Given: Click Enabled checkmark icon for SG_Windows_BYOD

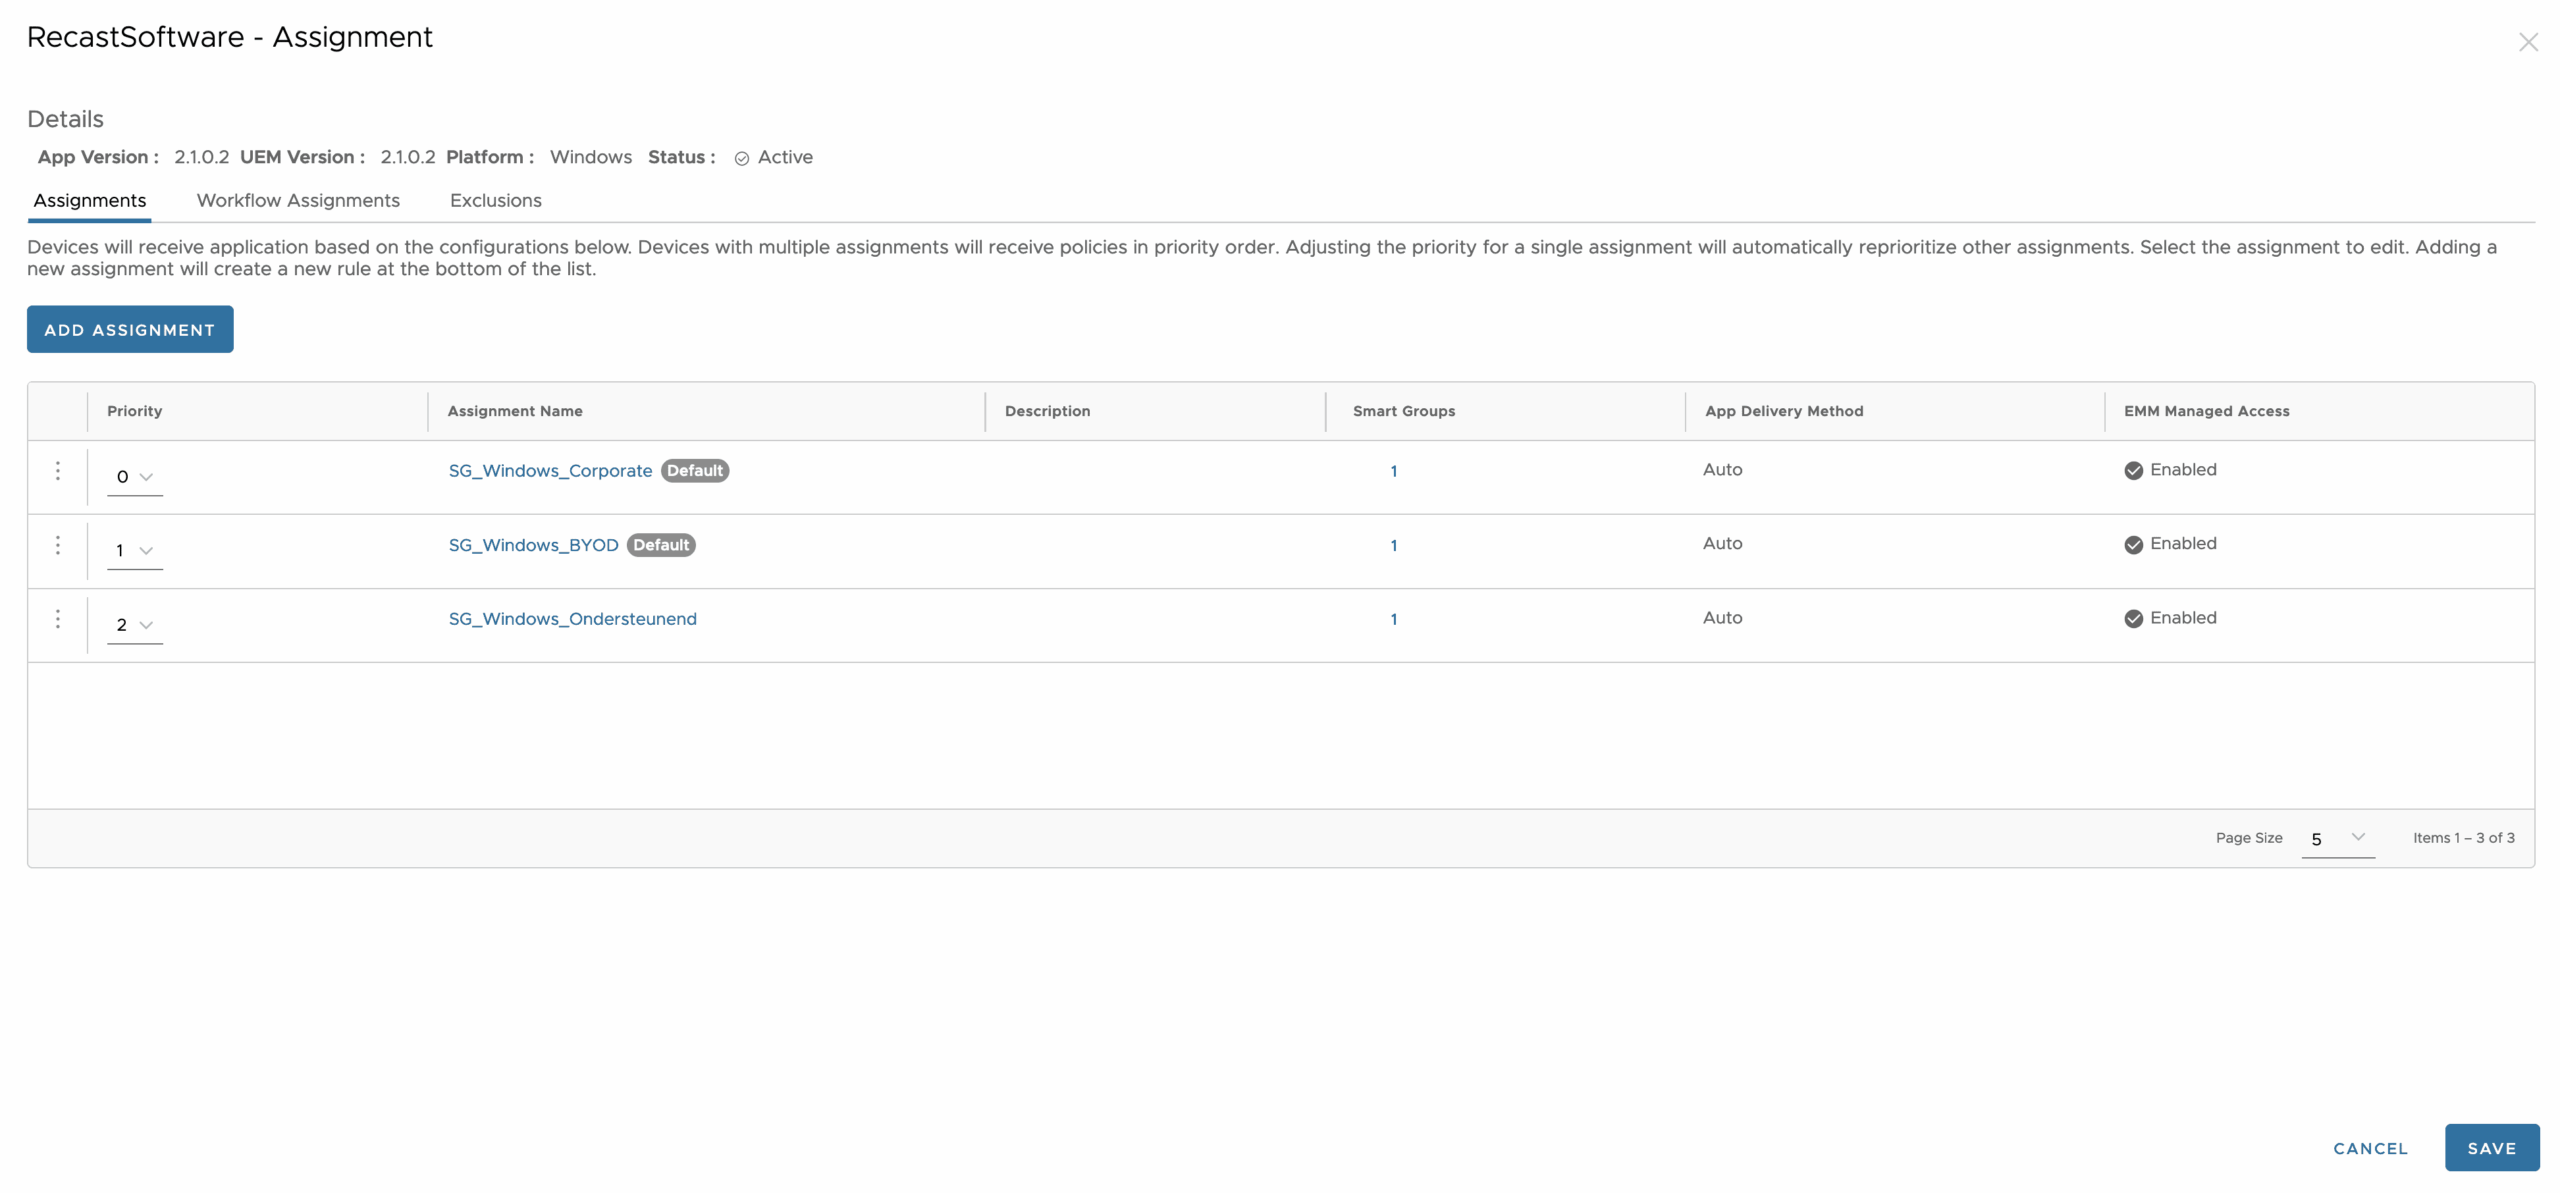Looking at the screenshot, I should click(x=2133, y=545).
